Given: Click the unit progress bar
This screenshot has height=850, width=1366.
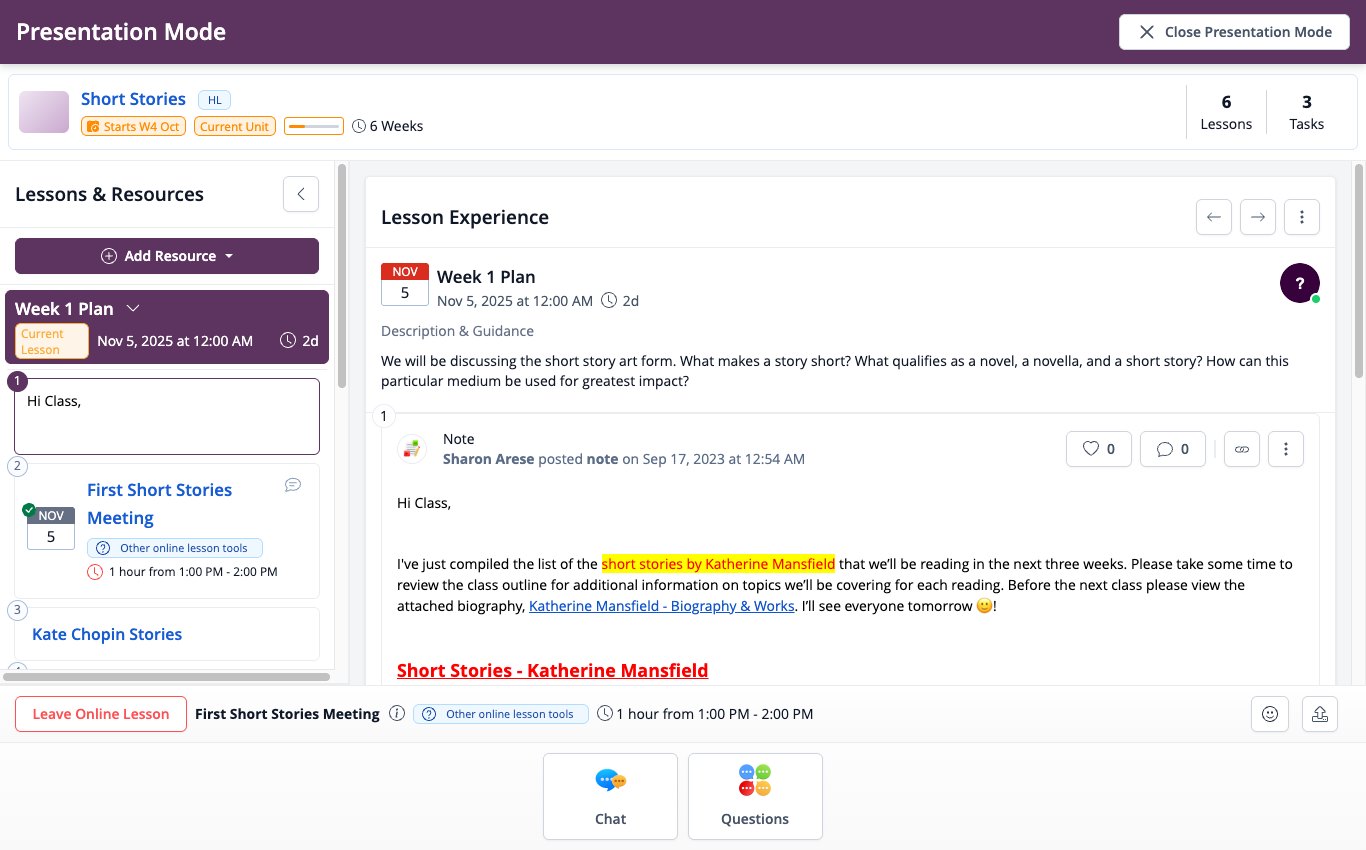Looking at the screenshot, I should 314,126.
